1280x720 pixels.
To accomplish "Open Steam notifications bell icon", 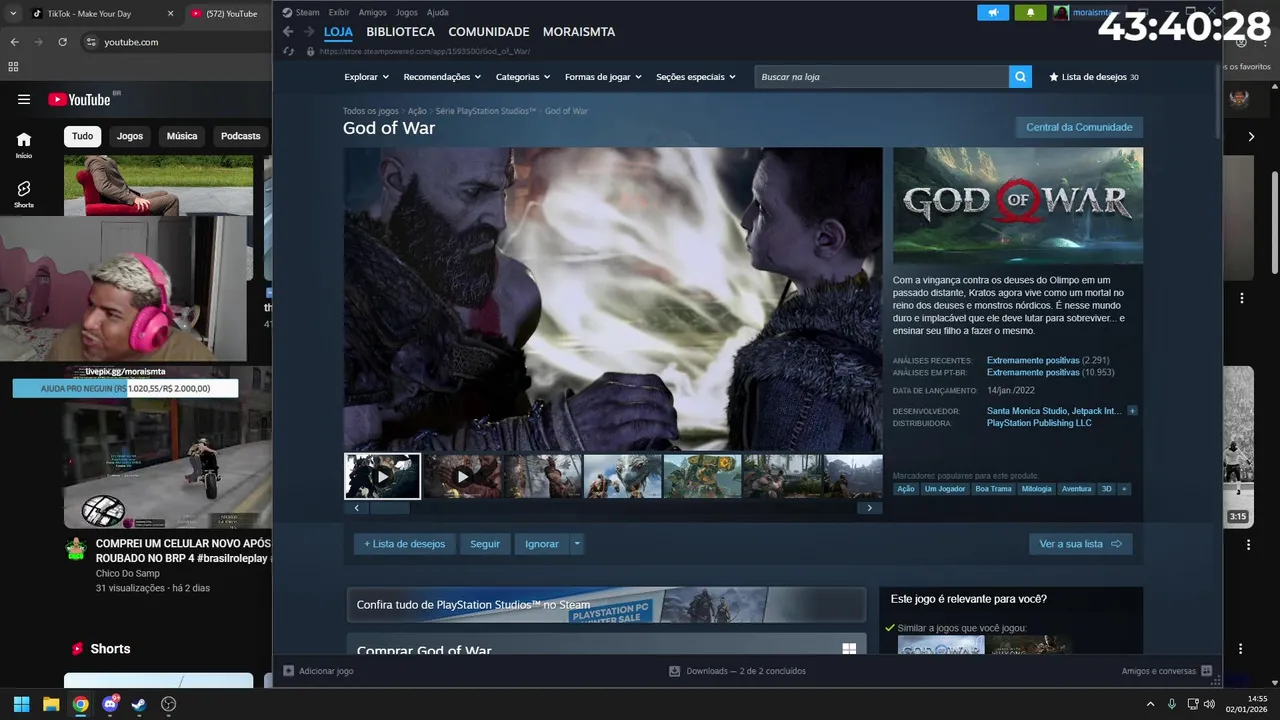I will (x=1030, y=13).
